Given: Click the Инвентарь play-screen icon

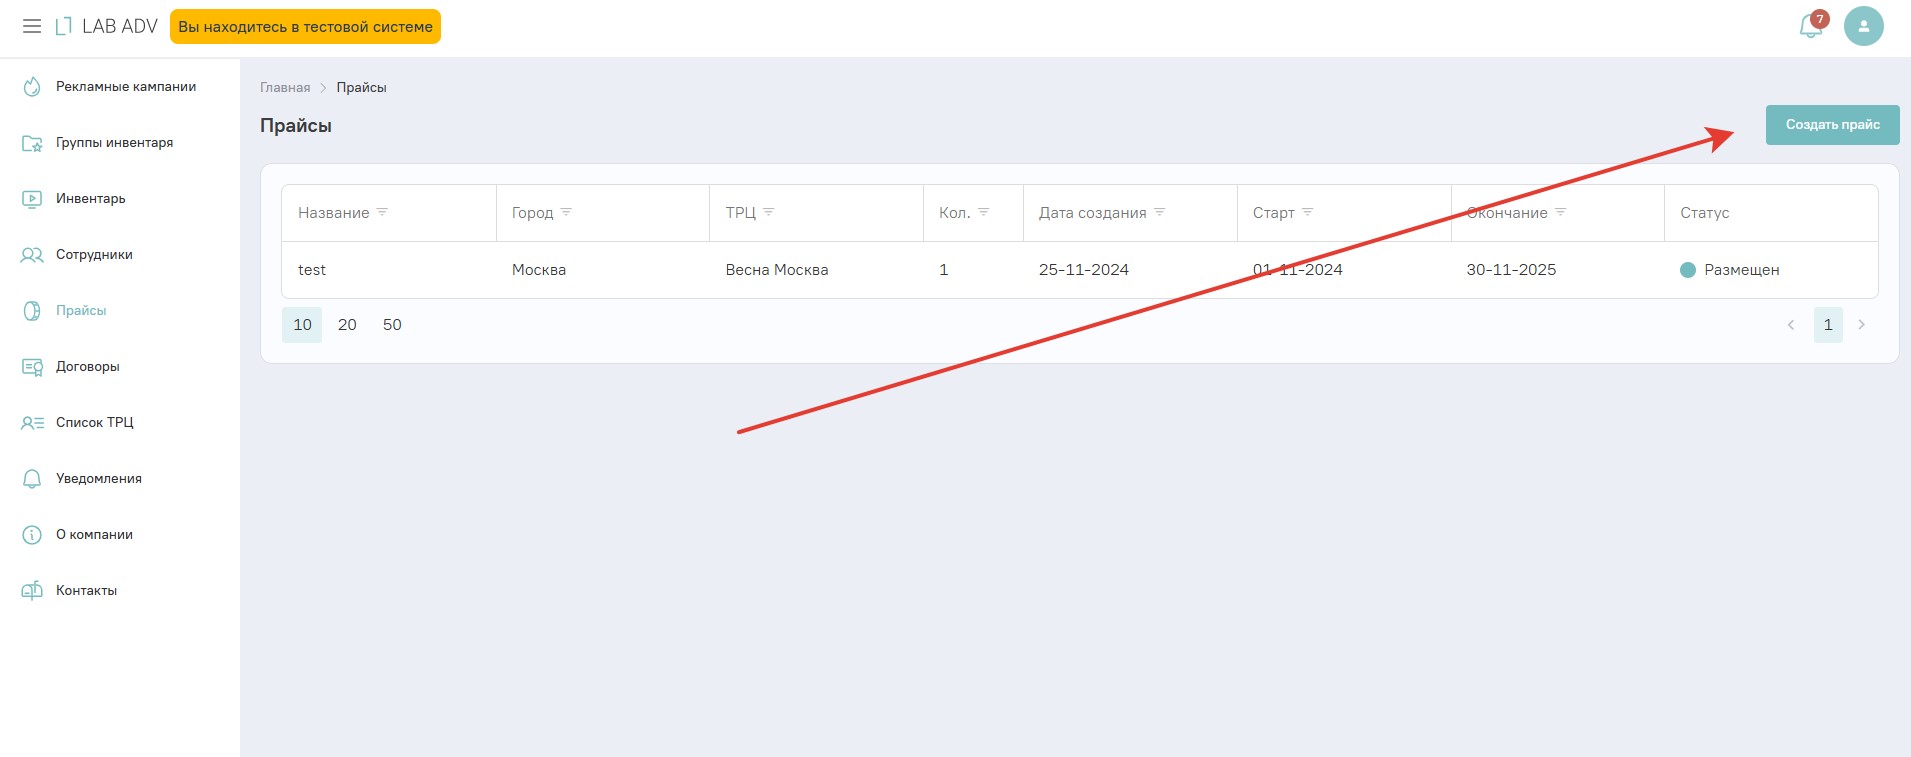Looking at the screenshot, I should [x=32, y=199].
